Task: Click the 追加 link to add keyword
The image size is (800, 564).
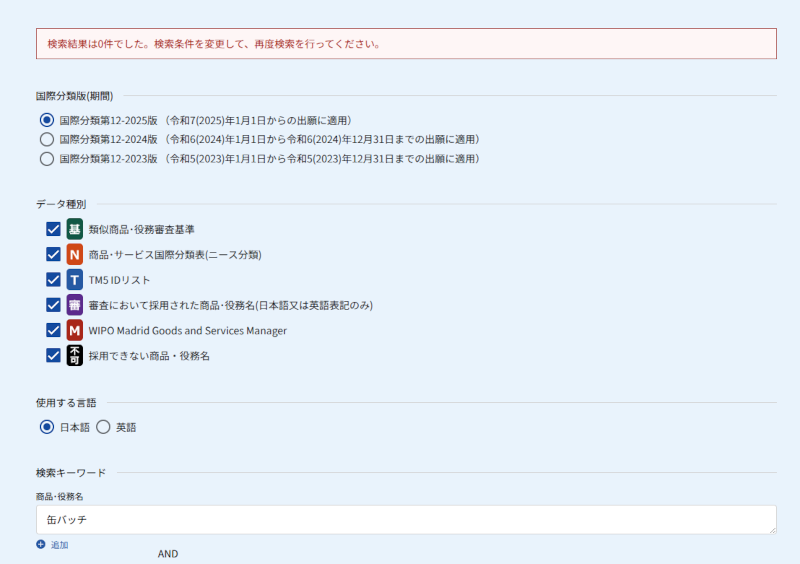Action: pyautogui.click(x=59, y=545)
